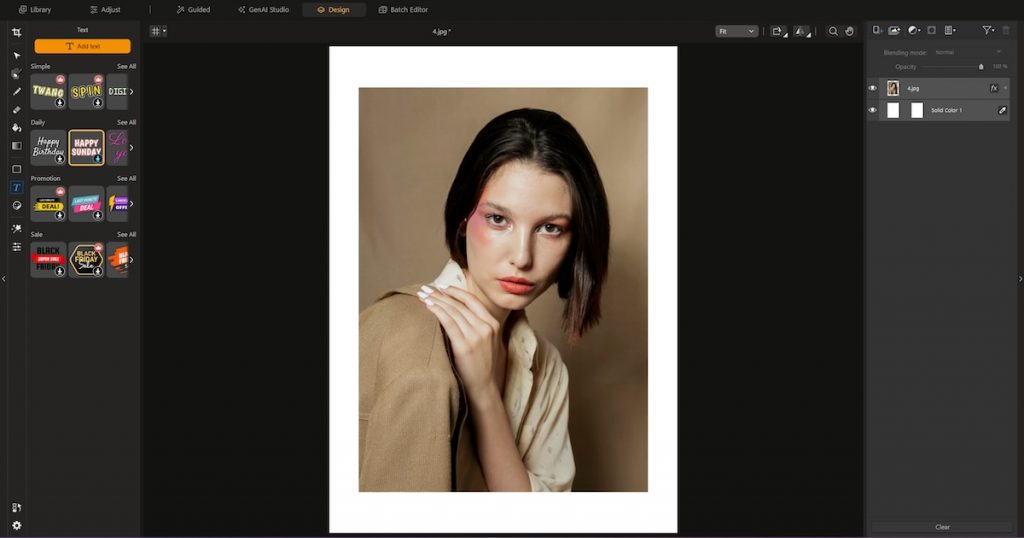Switch to the GenAI Studio tab
The height and width of the screenshot is (538, 1024).
[x=263, y=9]
